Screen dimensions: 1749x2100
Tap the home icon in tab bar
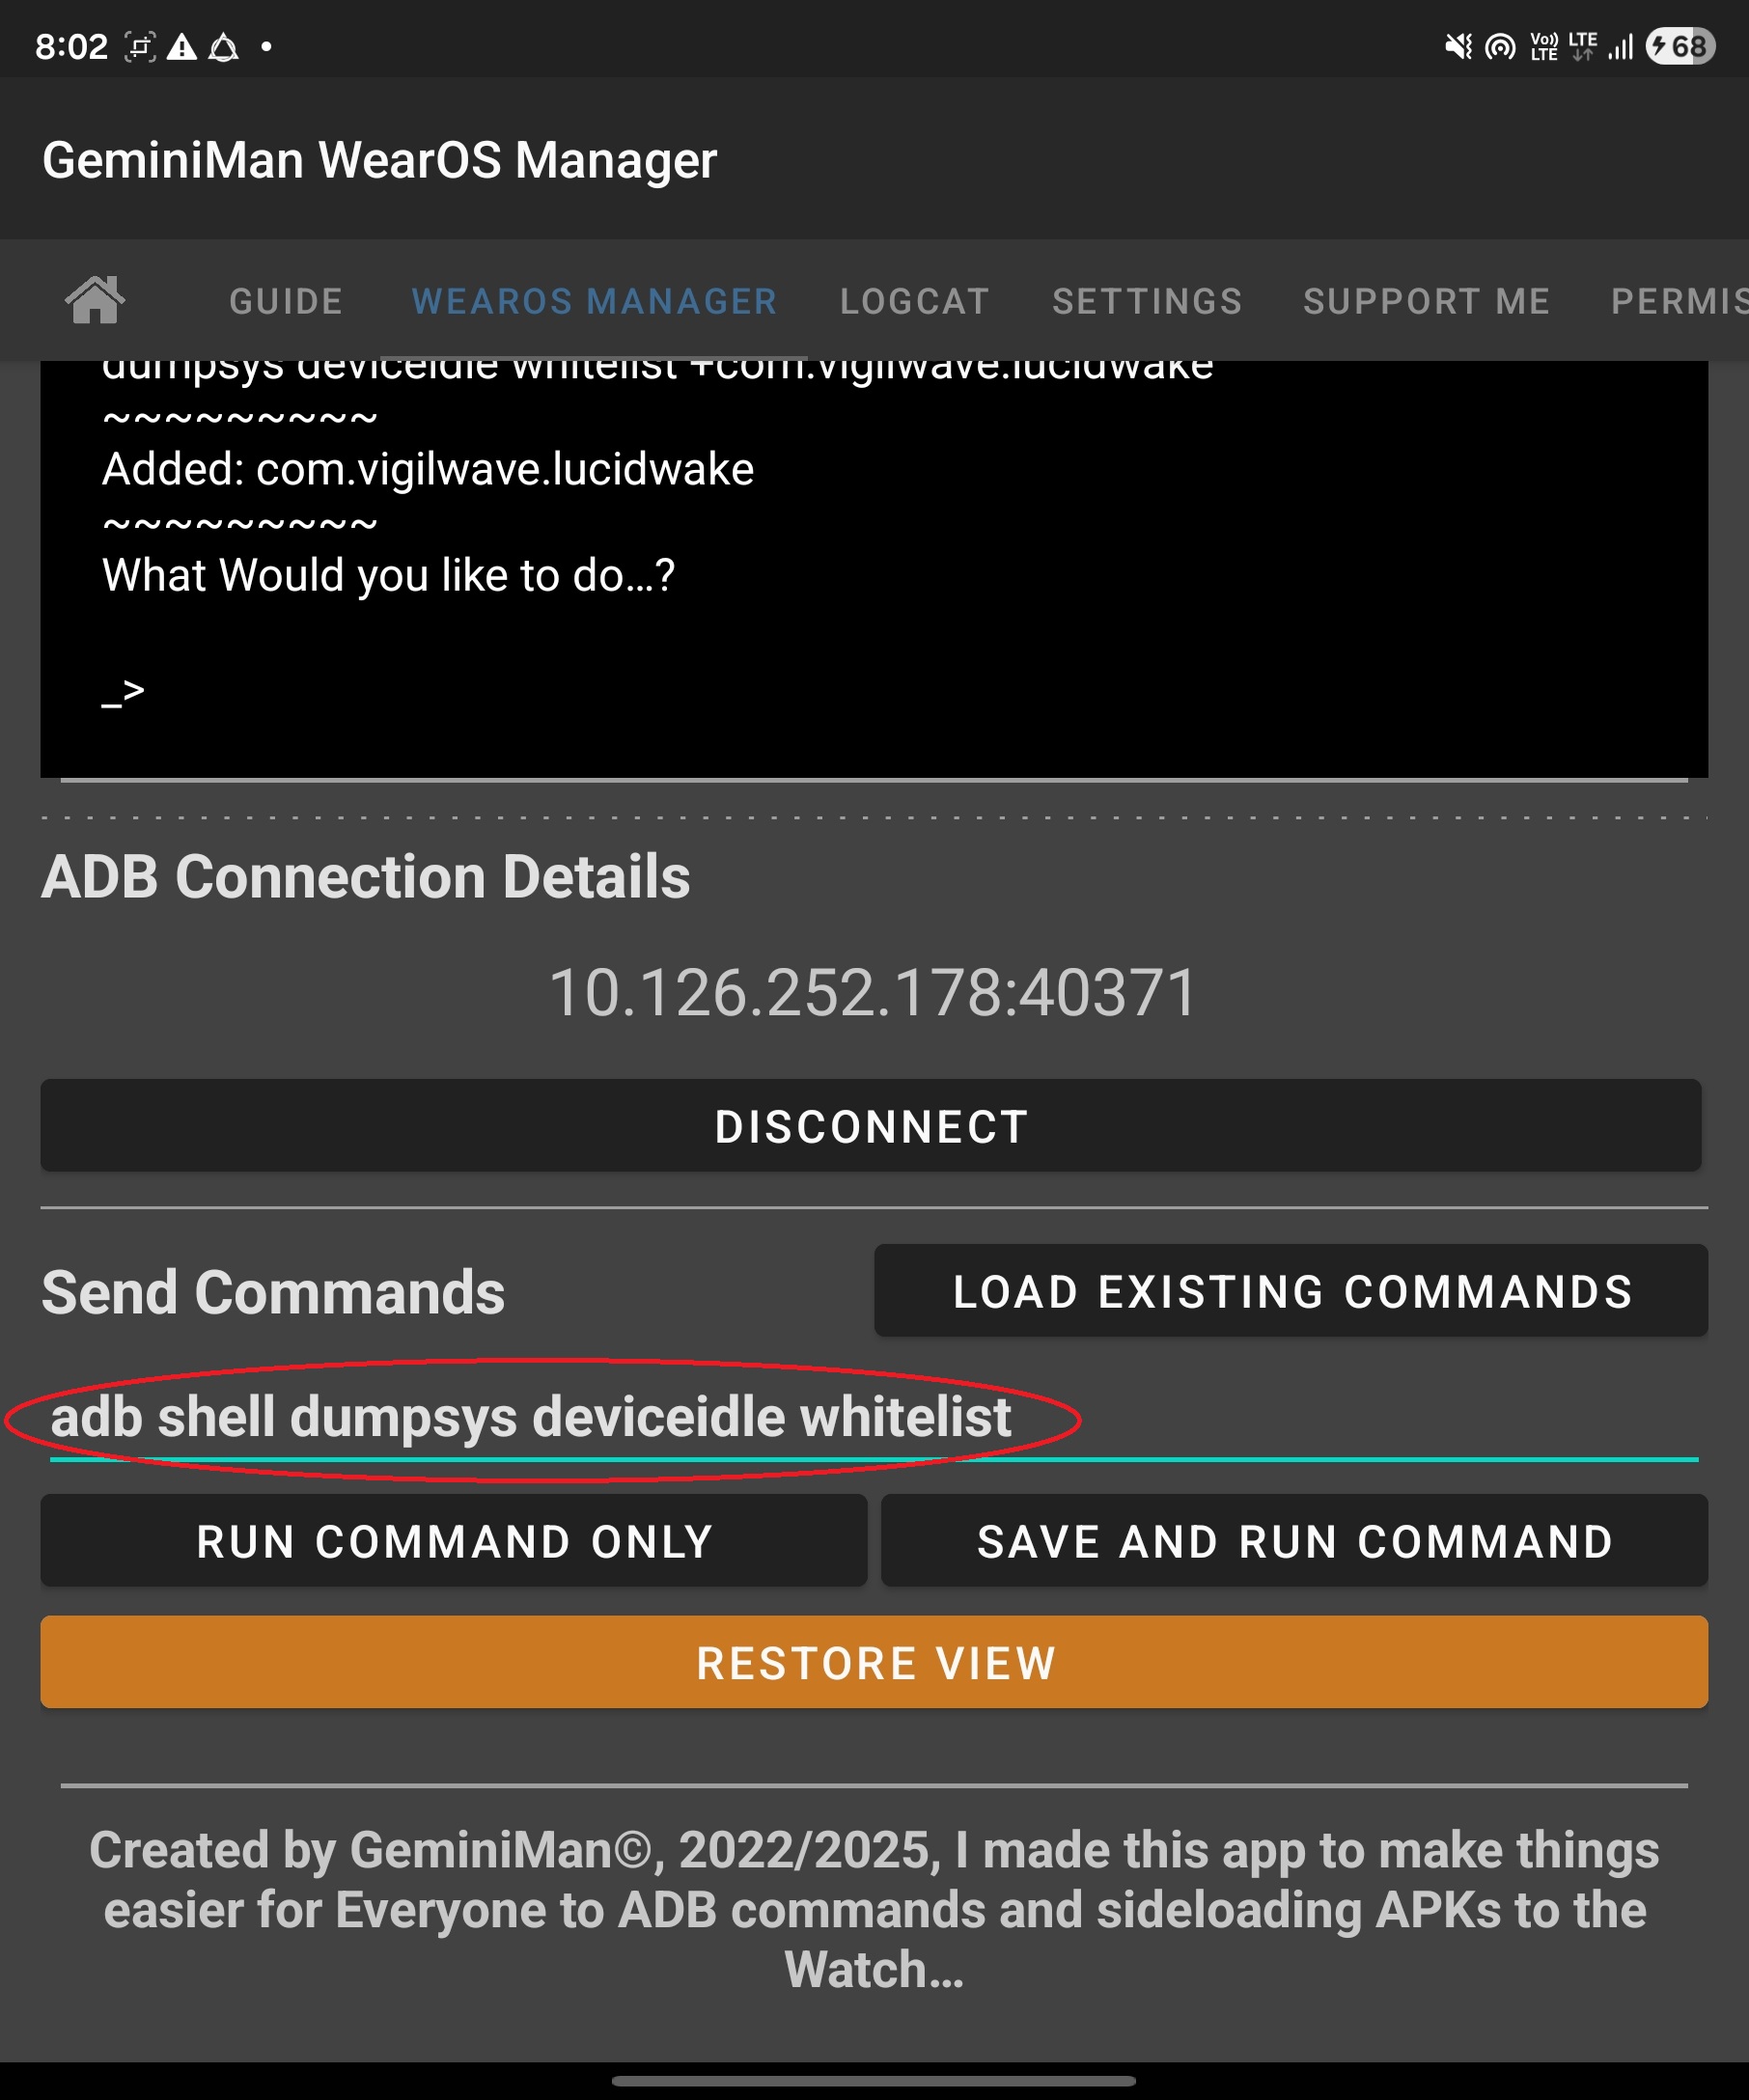[95, 300]
